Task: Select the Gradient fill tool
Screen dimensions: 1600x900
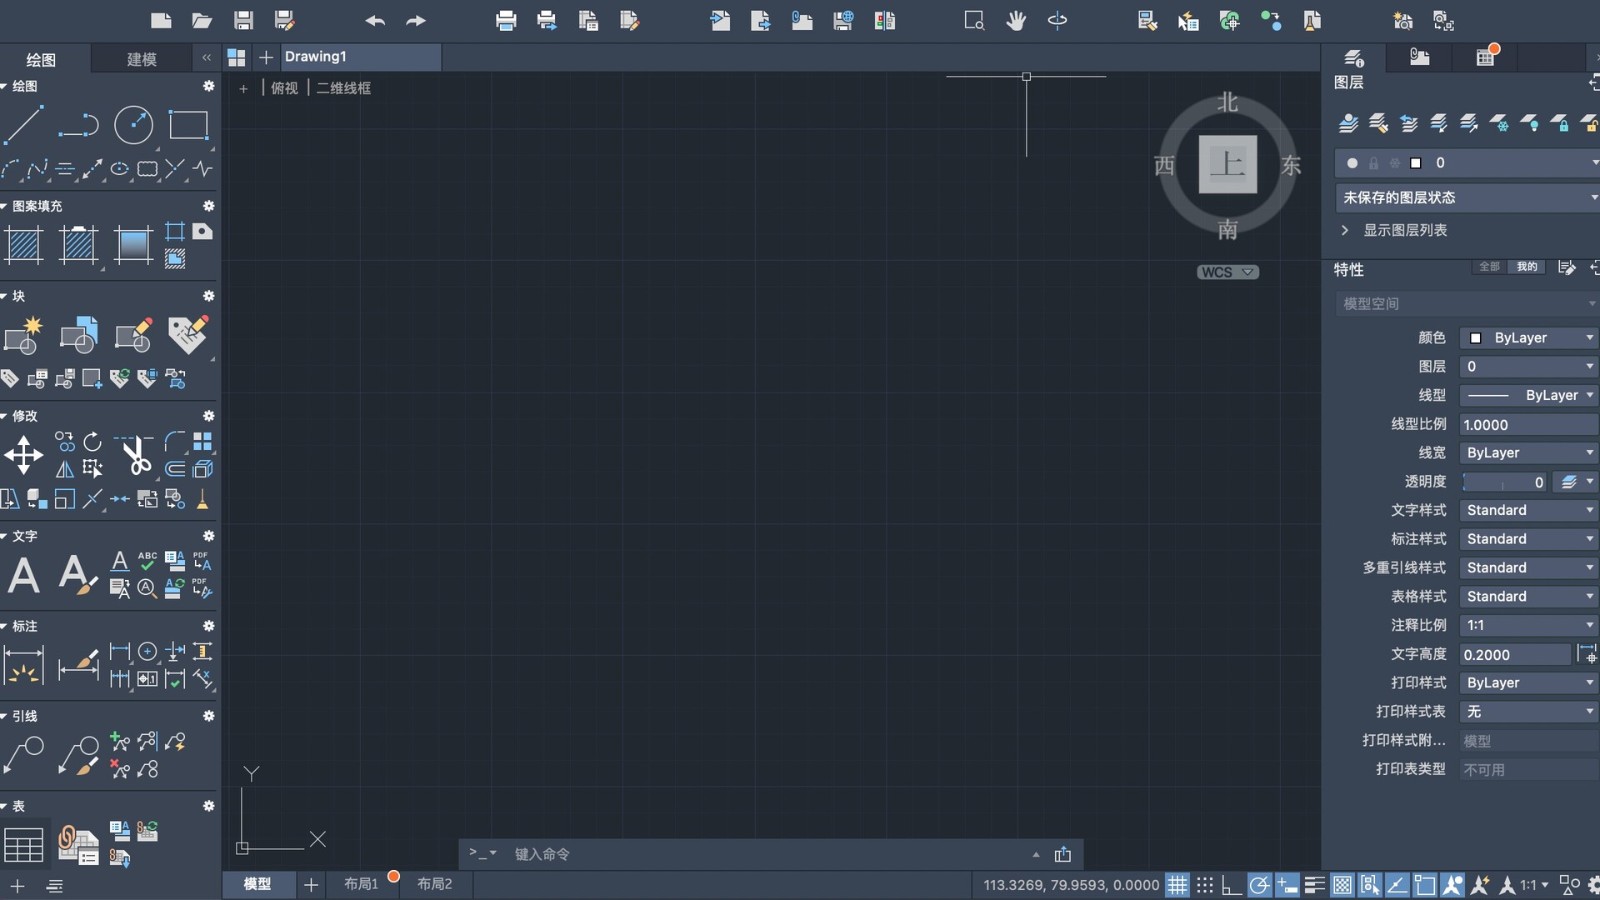Action: click(133, 245)
